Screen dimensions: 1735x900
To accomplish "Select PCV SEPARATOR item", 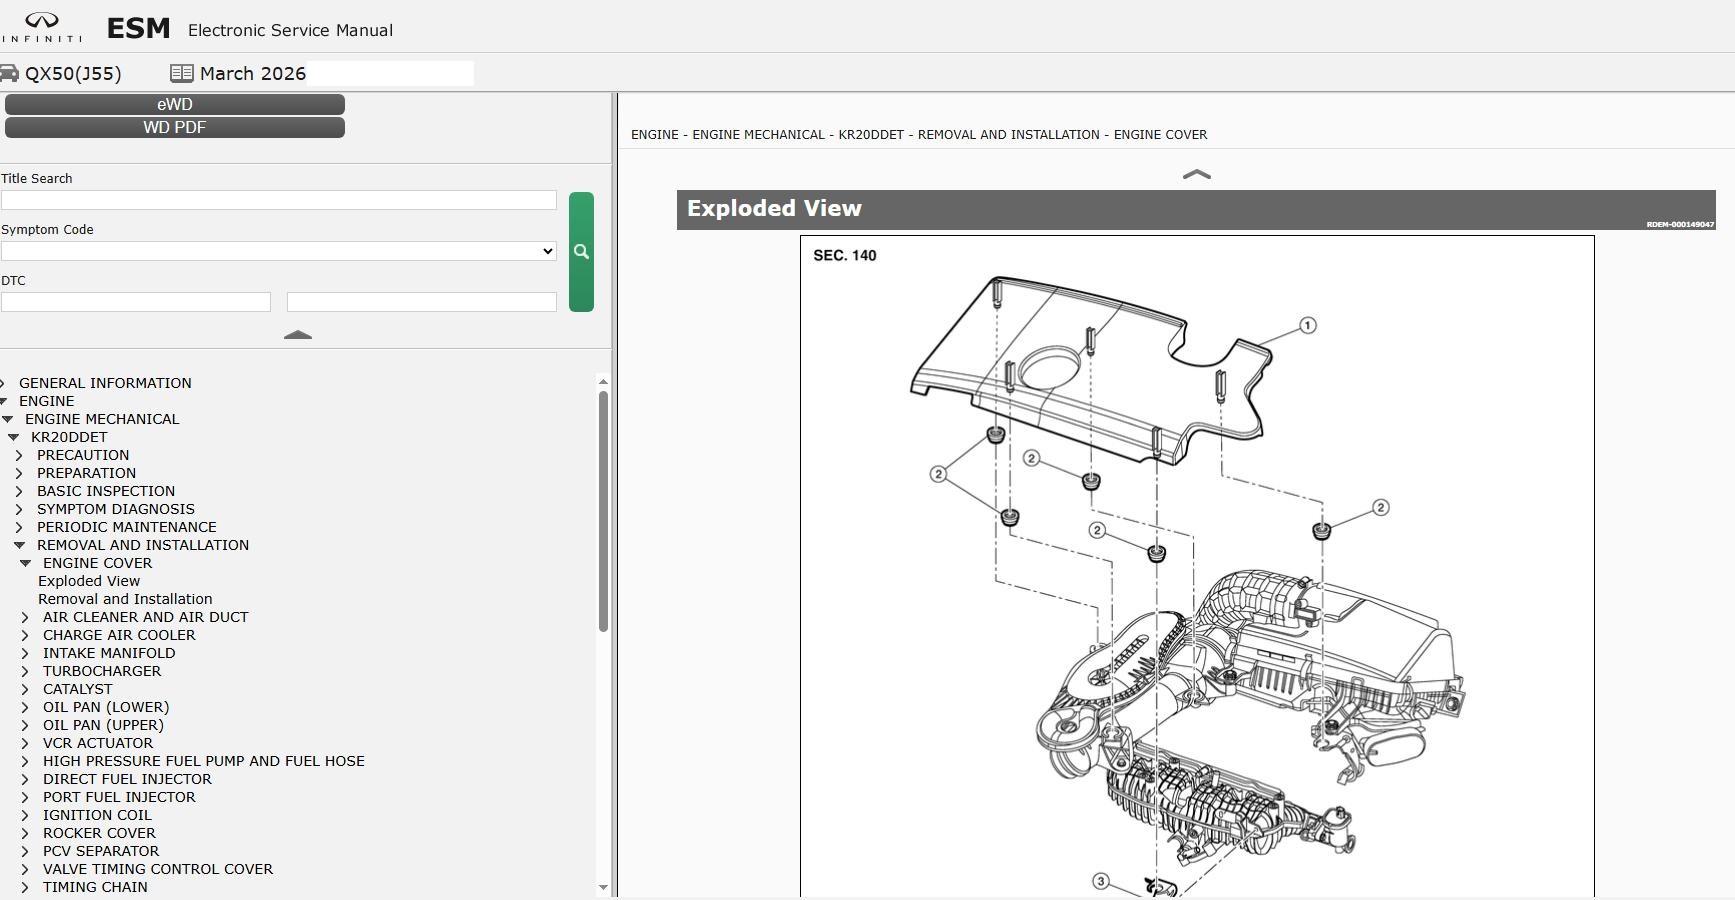I will [x=101, y=851].
